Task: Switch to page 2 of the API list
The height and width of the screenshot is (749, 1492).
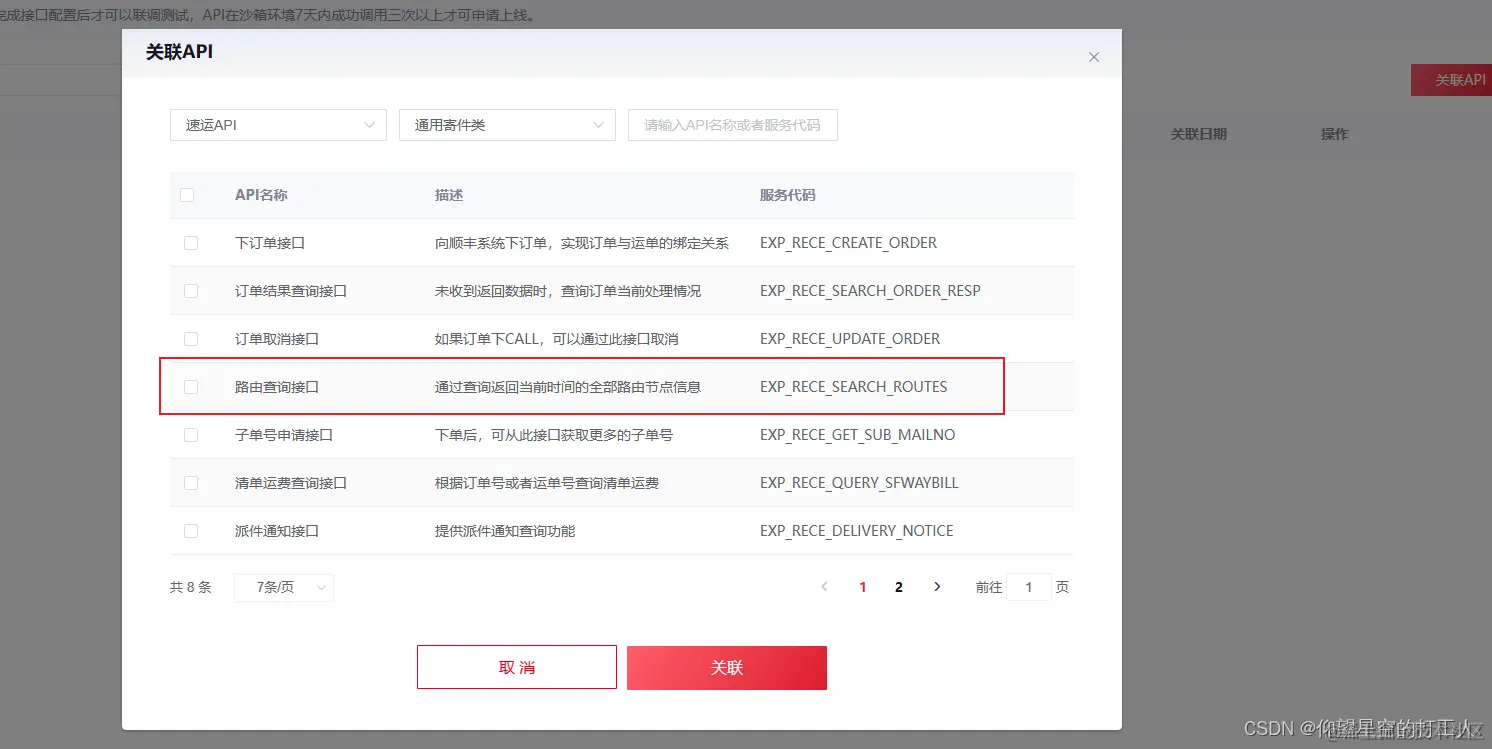Action: click(x=898, y=587)
